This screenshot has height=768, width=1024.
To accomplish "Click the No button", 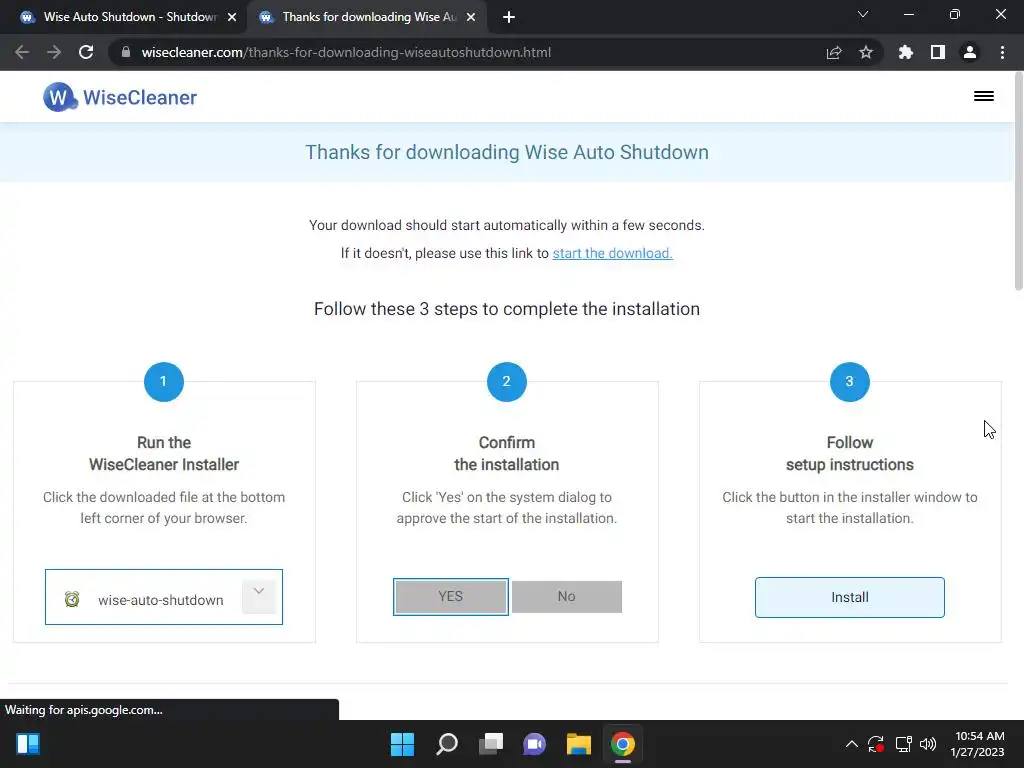I will point(566,596).
